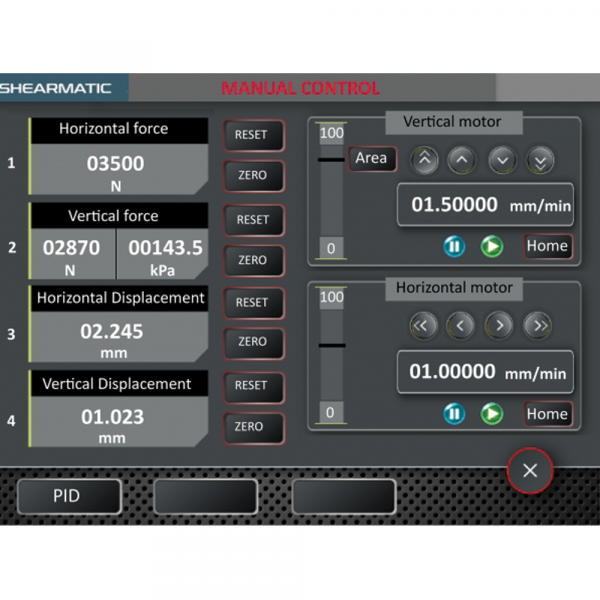Open the PID settings
Screen dimensions: 600x600
coord(67,496)
